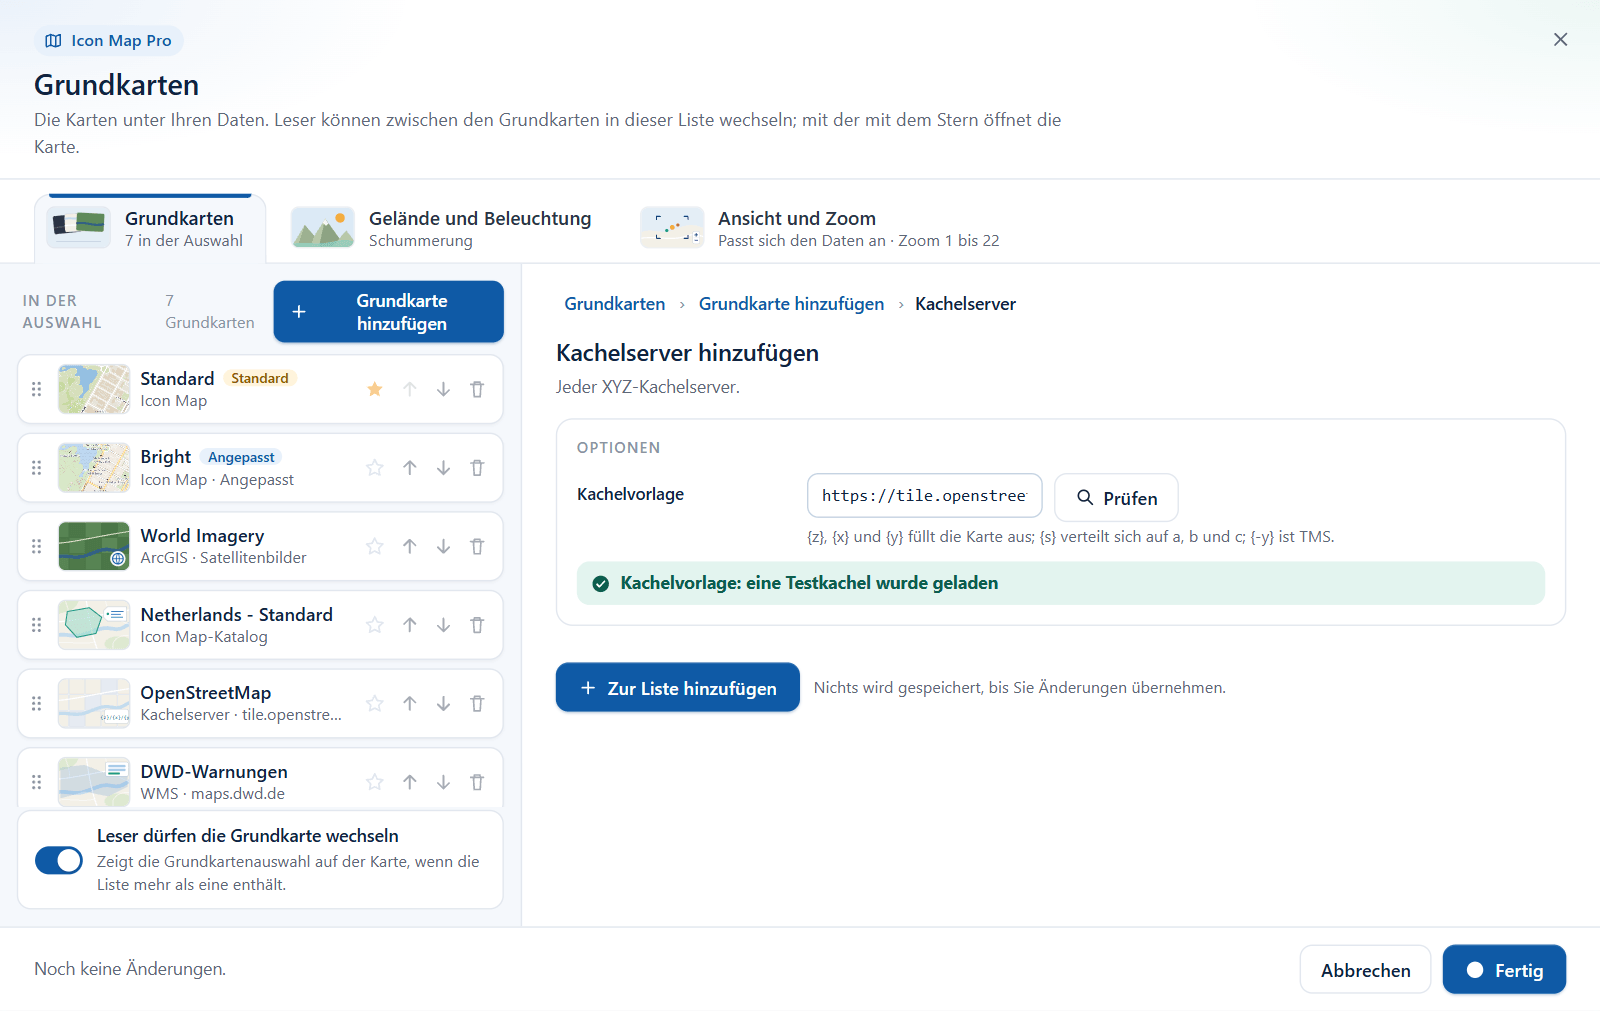Viewport: 1600px width, 1011px height.
Task: Move Bright basemap down
Action: pos(443,468)
